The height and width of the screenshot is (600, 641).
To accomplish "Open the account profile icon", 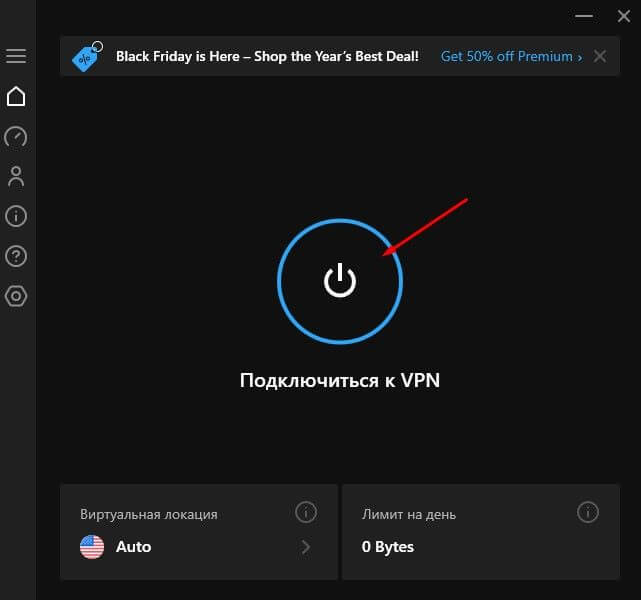I will click(x=16, y=177).
